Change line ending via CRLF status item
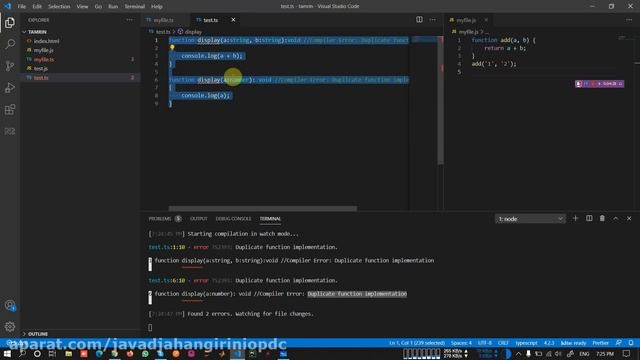 [503, 343]
